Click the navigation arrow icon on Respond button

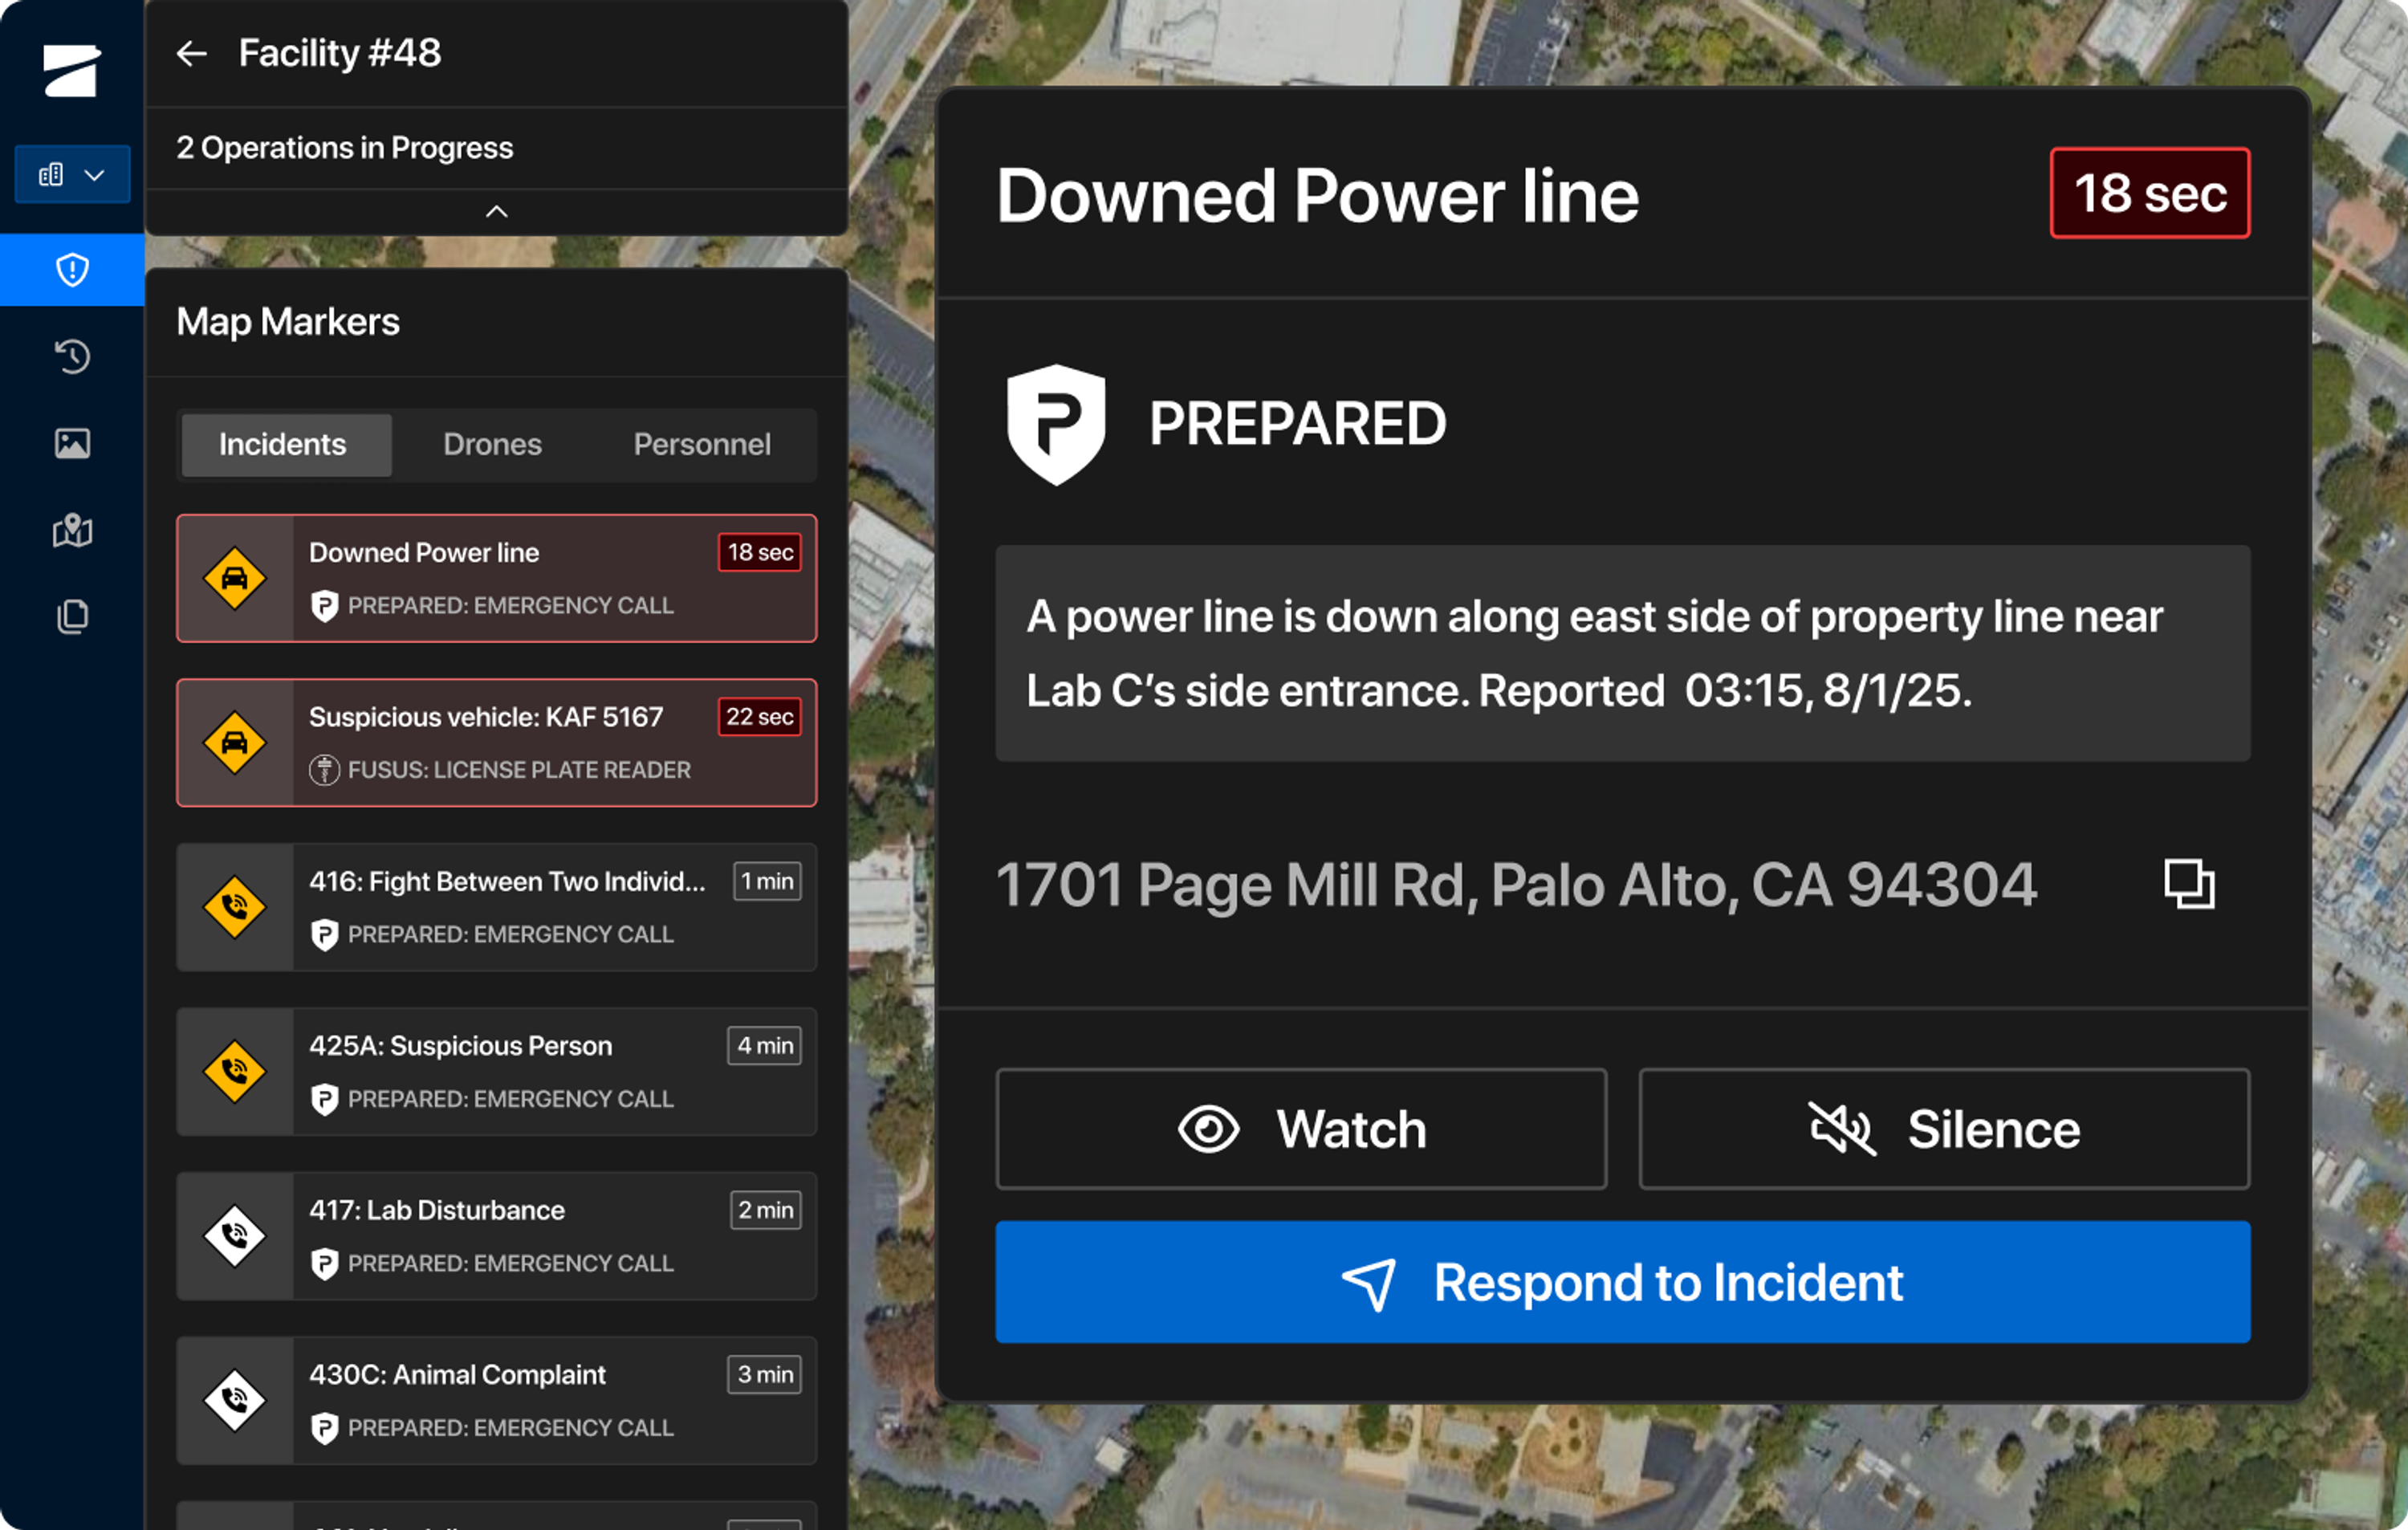pyautogui.click(x=1370, y=1284)
